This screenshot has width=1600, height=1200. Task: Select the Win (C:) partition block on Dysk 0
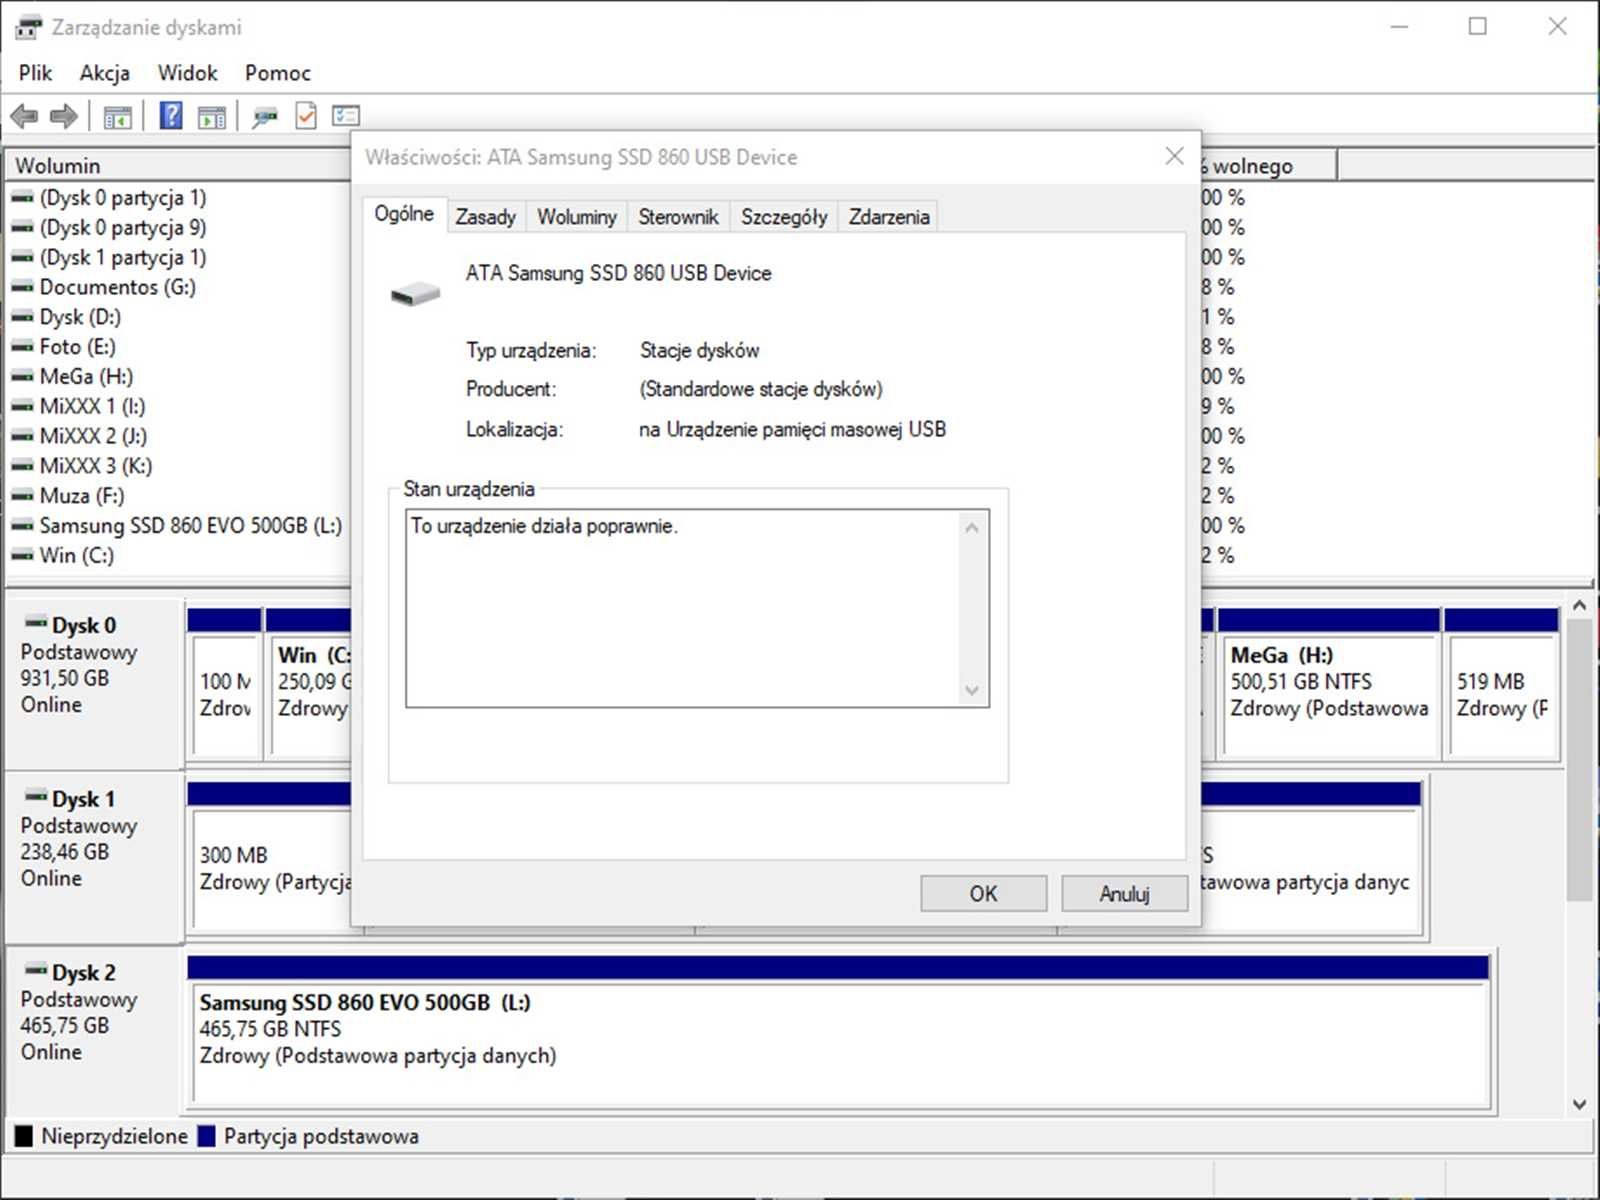click(309, 683)
